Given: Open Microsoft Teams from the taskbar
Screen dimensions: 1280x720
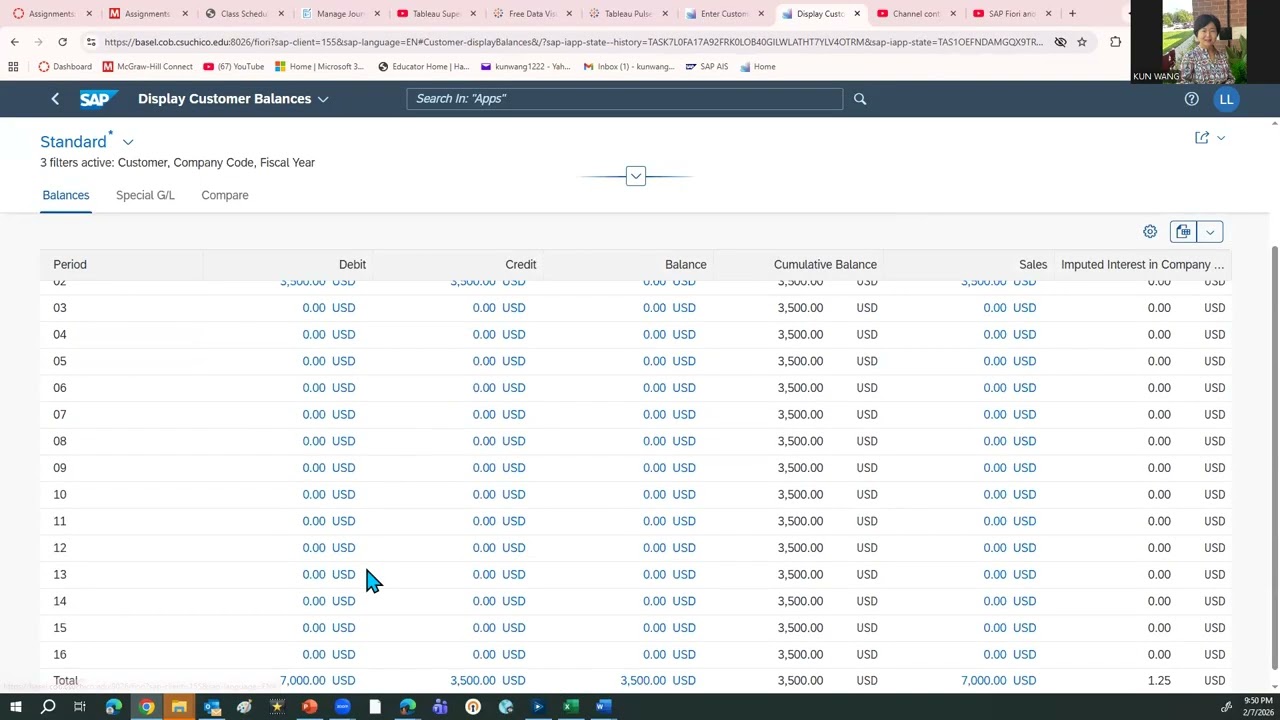Looking at the screenshot, I should click(440, 707).
